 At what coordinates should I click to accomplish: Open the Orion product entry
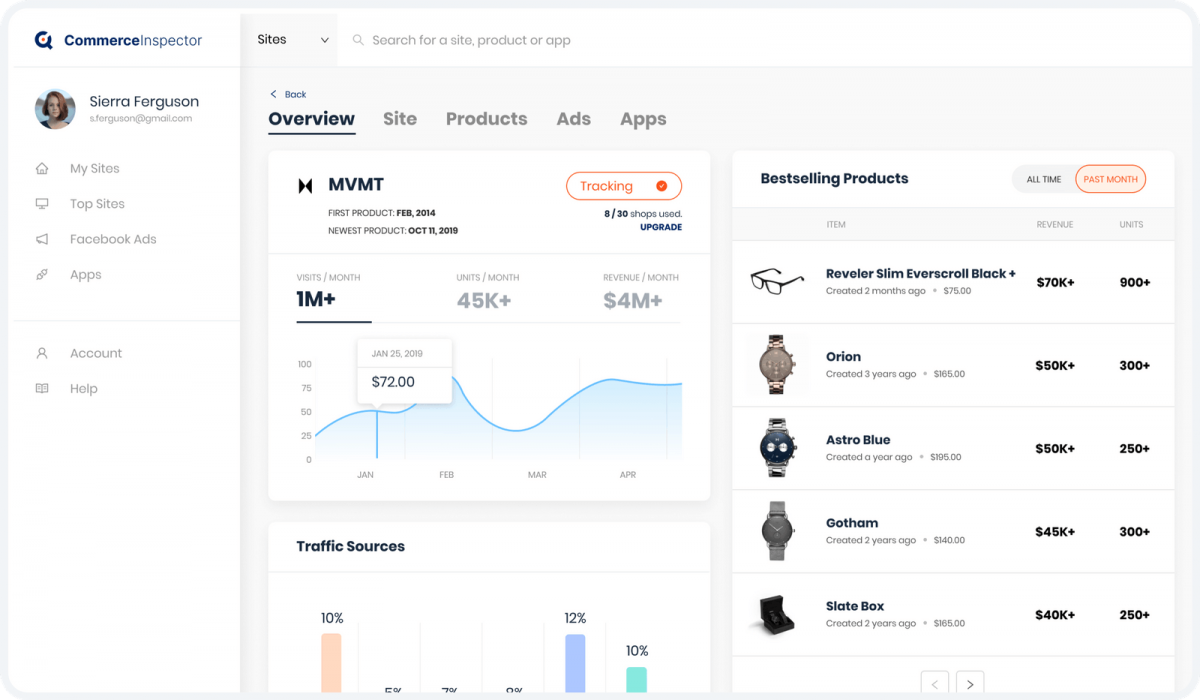click(843, 356)
